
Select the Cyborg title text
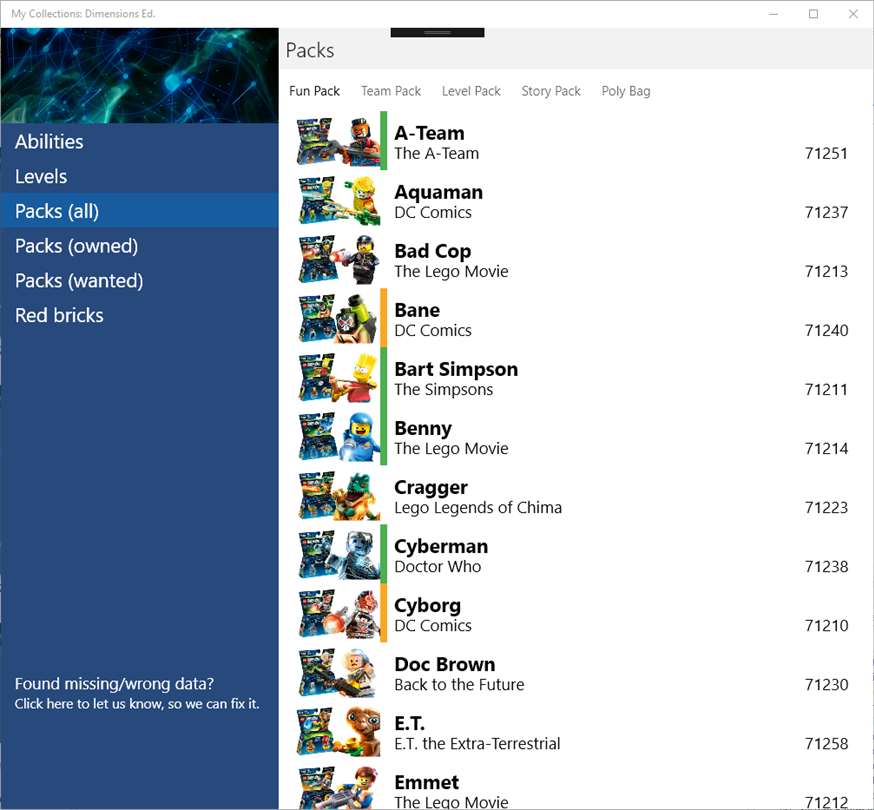click(428, 605)
